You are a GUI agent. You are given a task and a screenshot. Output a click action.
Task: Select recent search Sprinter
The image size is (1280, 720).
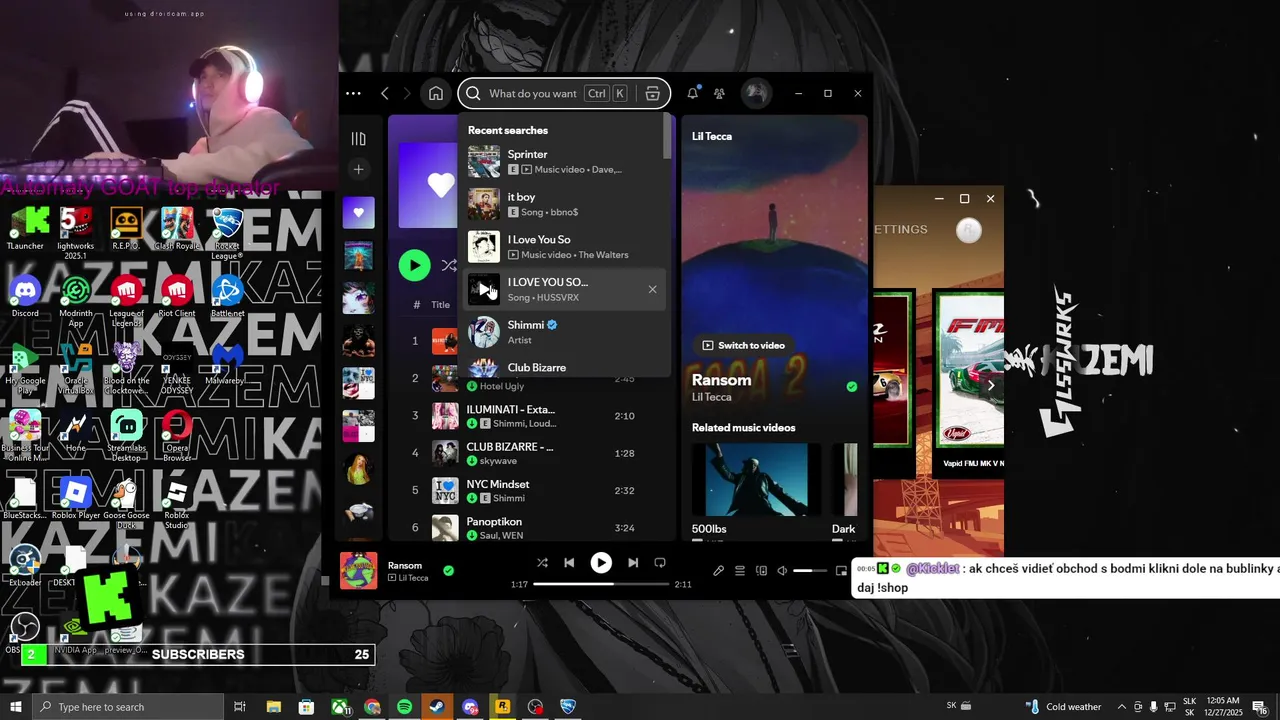(x=562, y=161)
